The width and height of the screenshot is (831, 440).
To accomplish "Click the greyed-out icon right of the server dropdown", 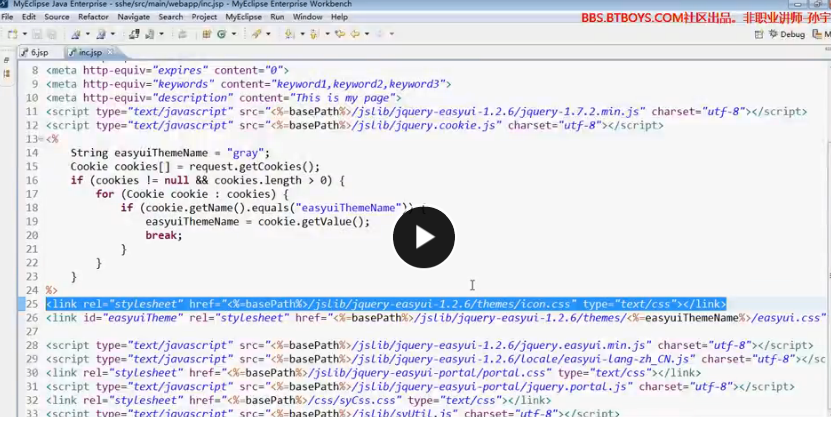I will point(182,34).
